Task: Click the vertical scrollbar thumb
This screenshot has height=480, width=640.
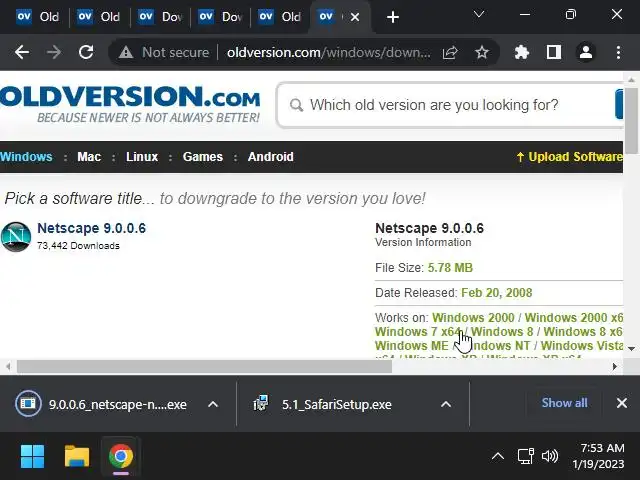Action: pos(631,121)
